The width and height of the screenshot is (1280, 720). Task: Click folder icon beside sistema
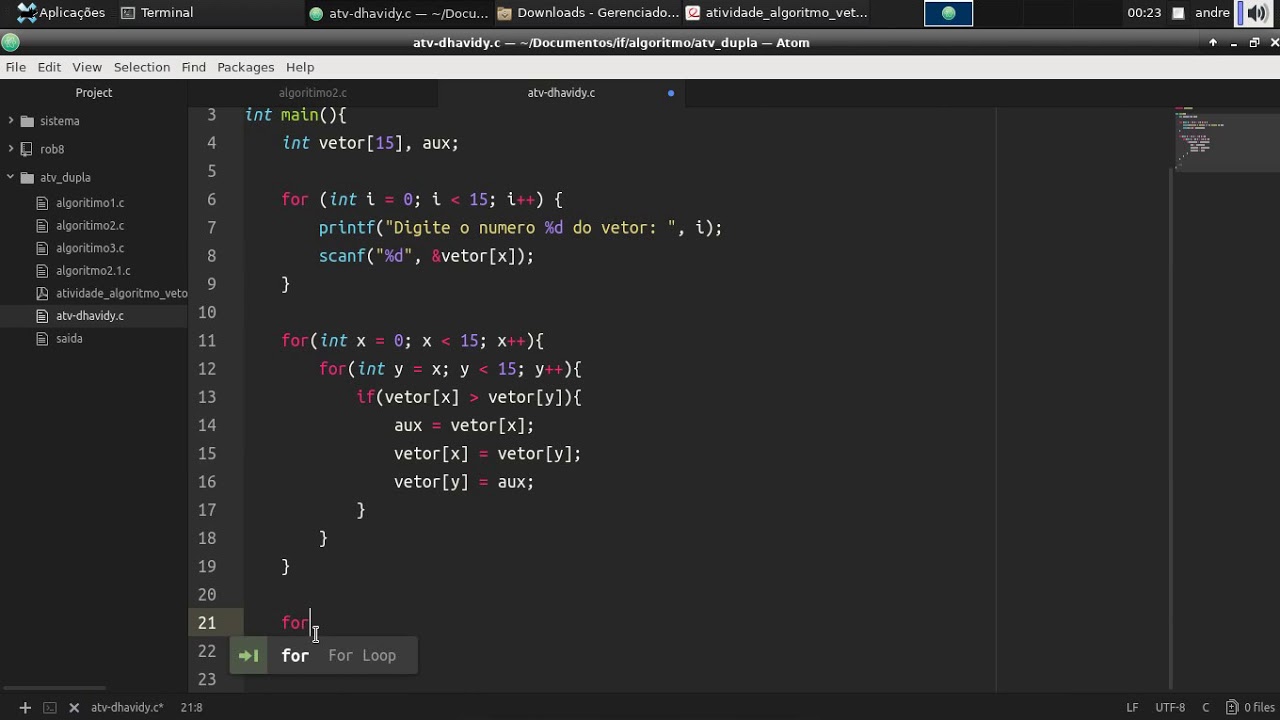pyautogui.click(x=26, y=121)
